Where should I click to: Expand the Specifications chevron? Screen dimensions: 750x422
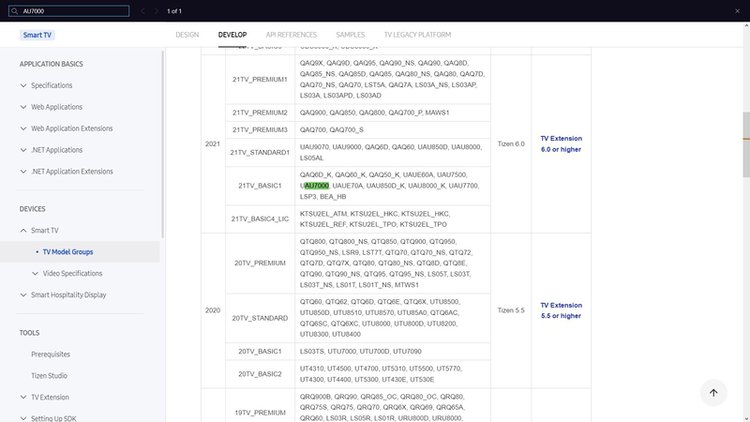pos(23,86)
